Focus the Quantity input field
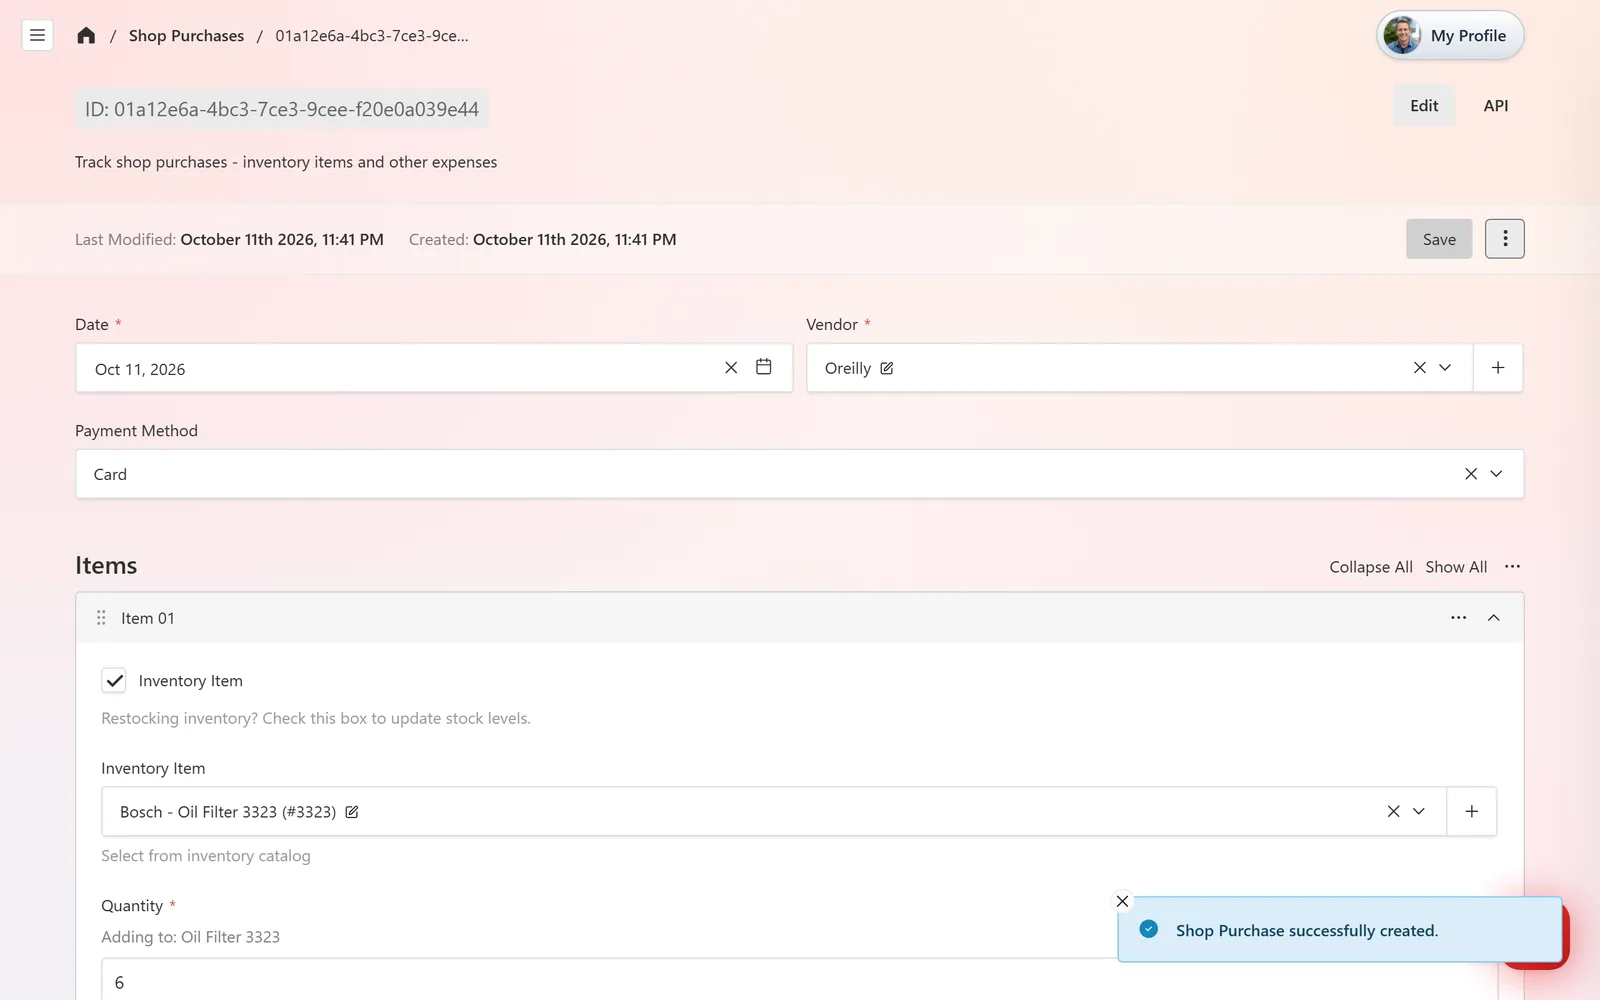Image resolution: width=1600 pixels, height=1000 pixels. click(x=800, y=981)
